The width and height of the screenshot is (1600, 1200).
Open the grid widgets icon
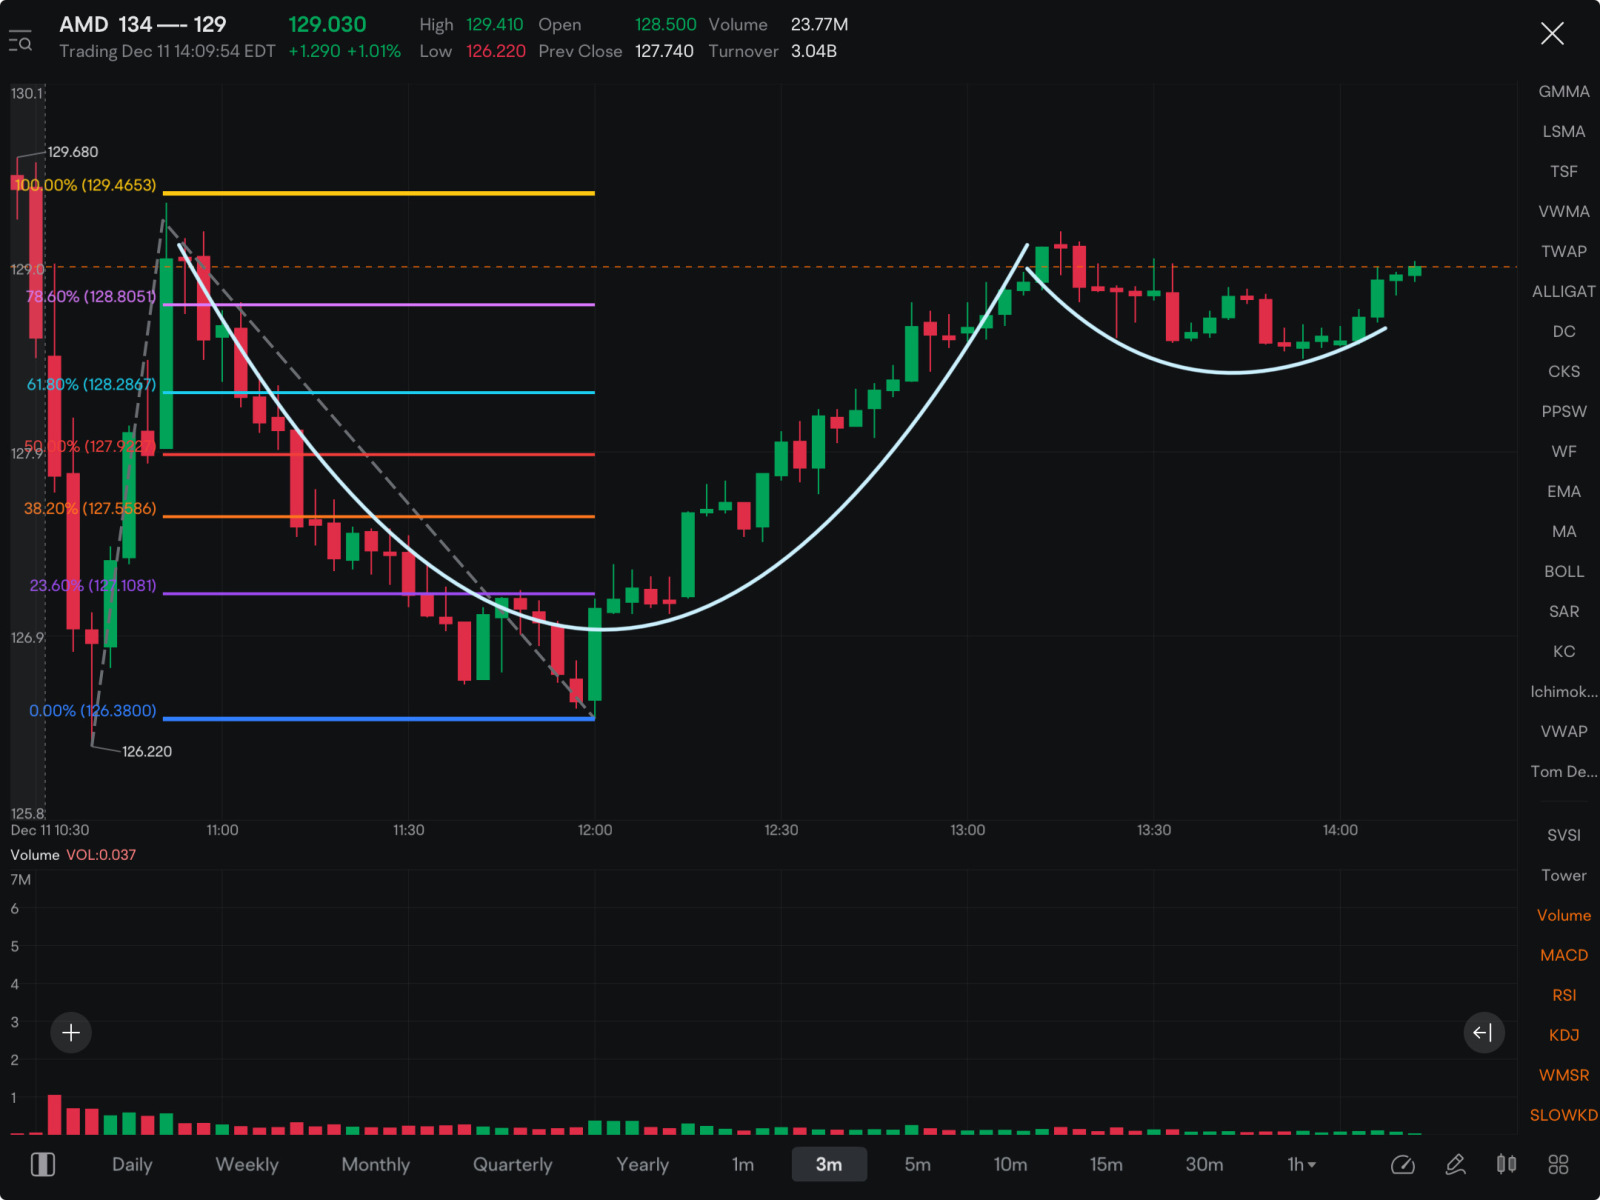(1558, 1164)
